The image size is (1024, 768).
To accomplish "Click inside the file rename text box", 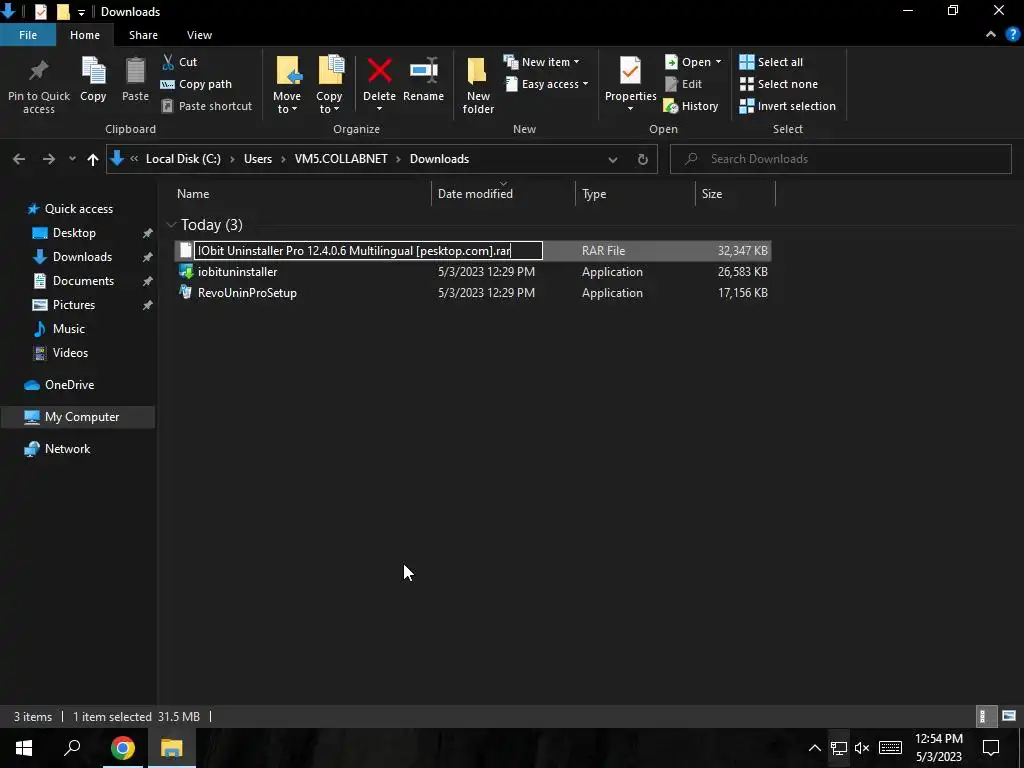I will click(x=368, y=251).
